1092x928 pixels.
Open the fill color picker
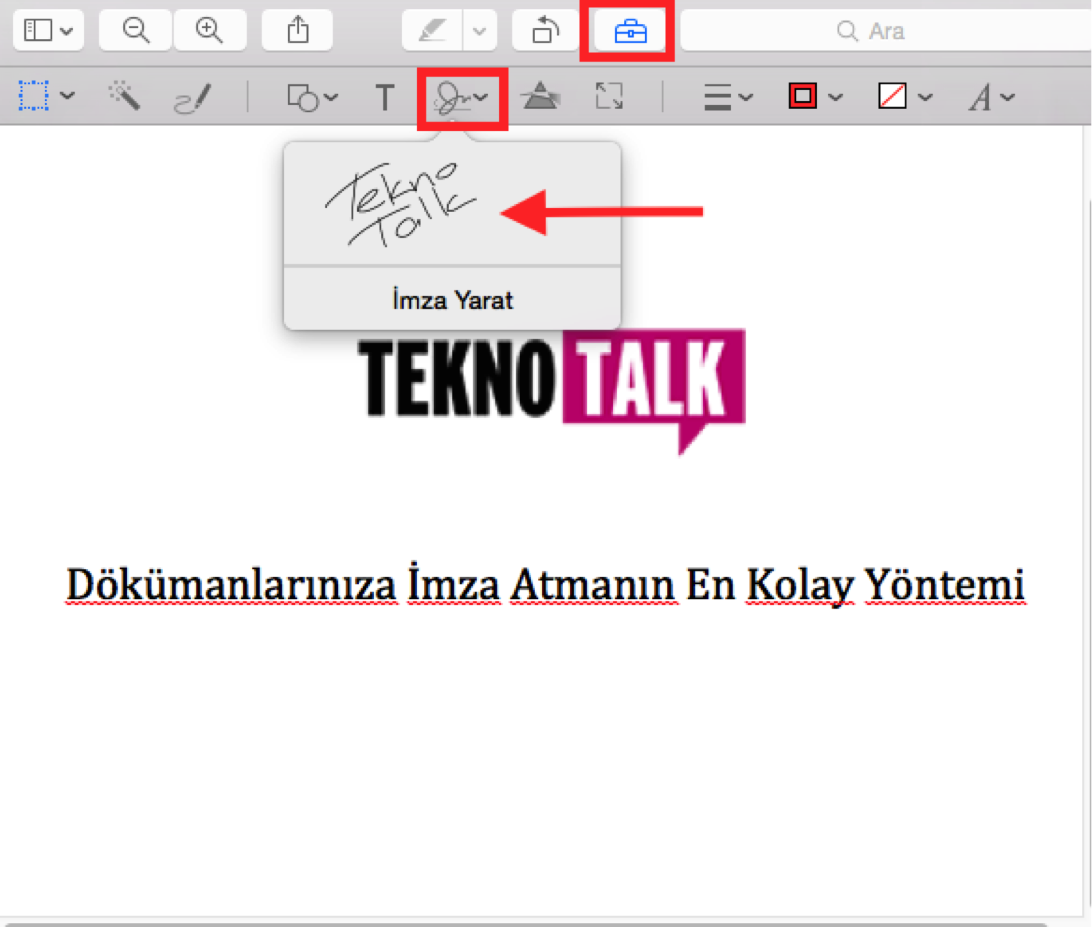pyautogui.click(x=905, y=96)
